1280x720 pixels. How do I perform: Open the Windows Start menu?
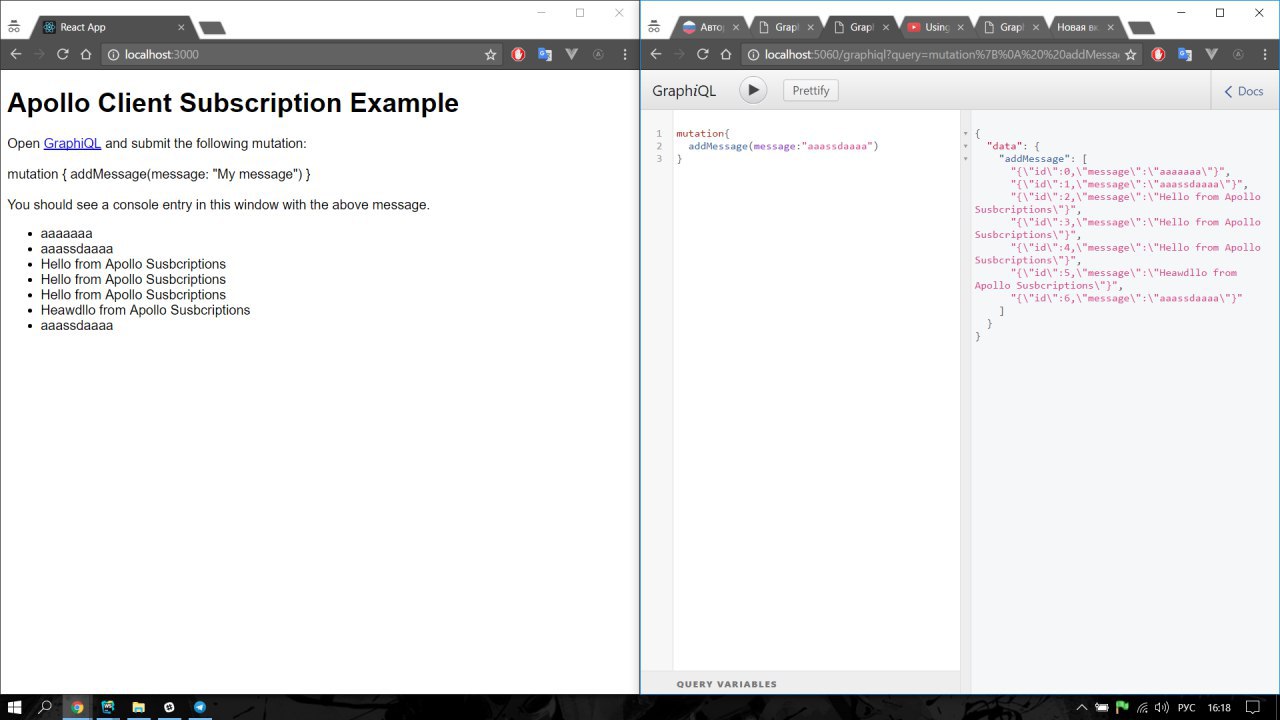(15, 707)
